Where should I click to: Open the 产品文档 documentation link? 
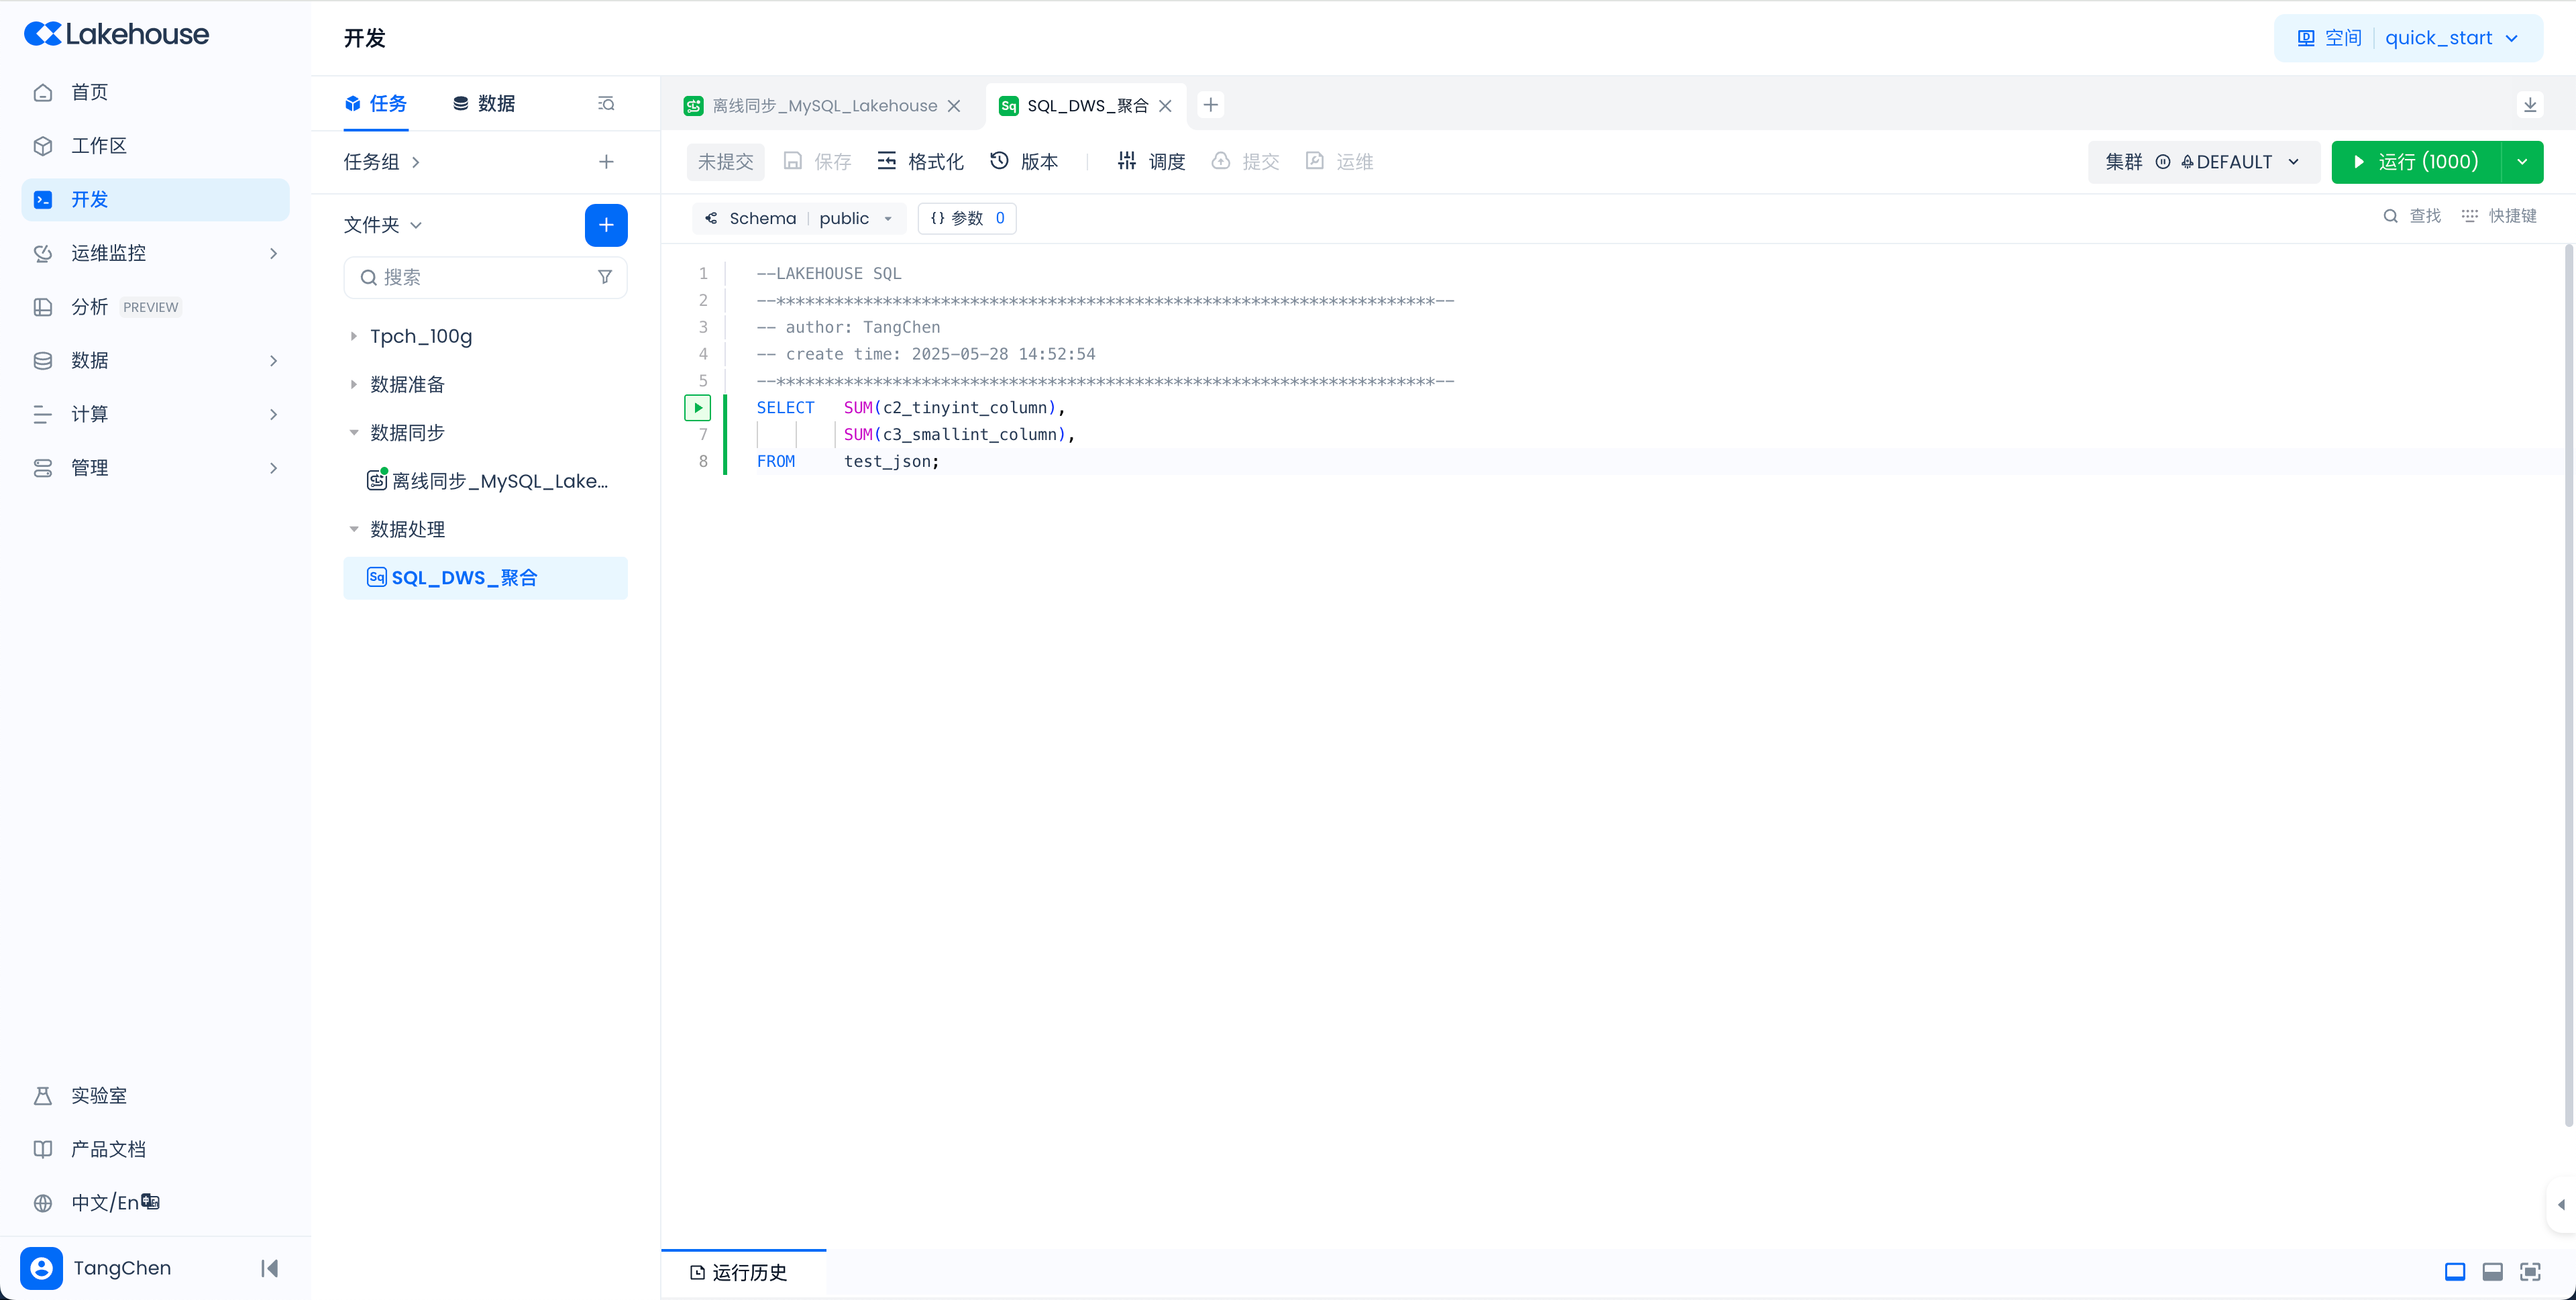point(108,1149)
